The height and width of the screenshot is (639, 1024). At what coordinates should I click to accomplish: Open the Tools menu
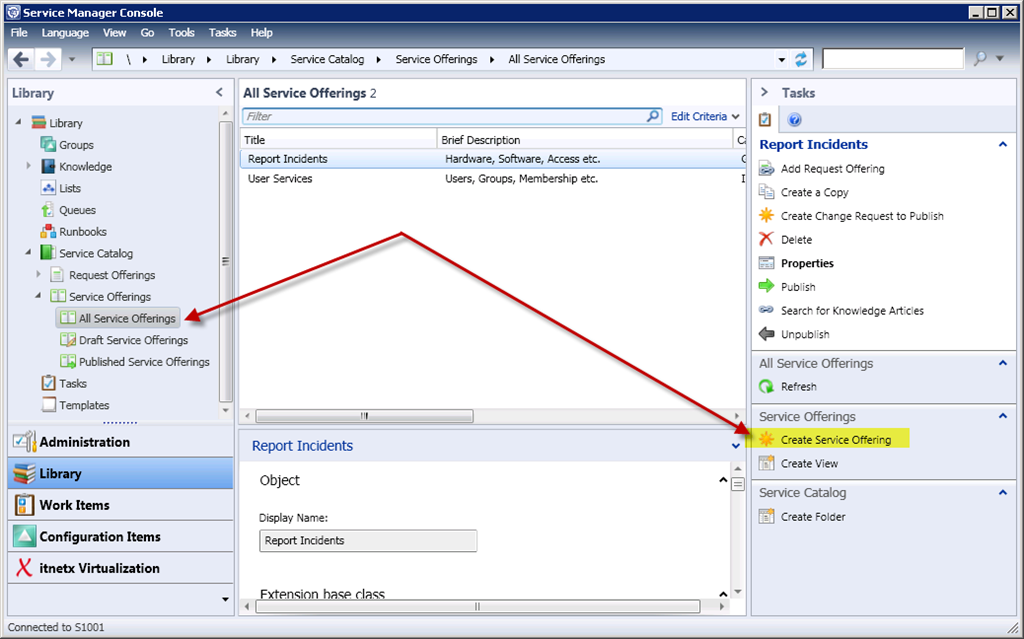tap(181, 33)
